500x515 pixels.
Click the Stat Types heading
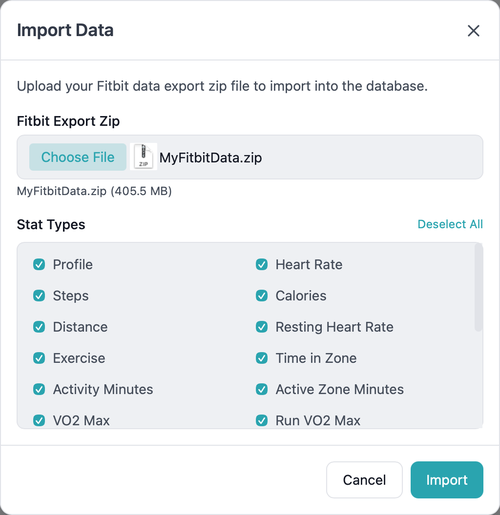click(51, 225)
